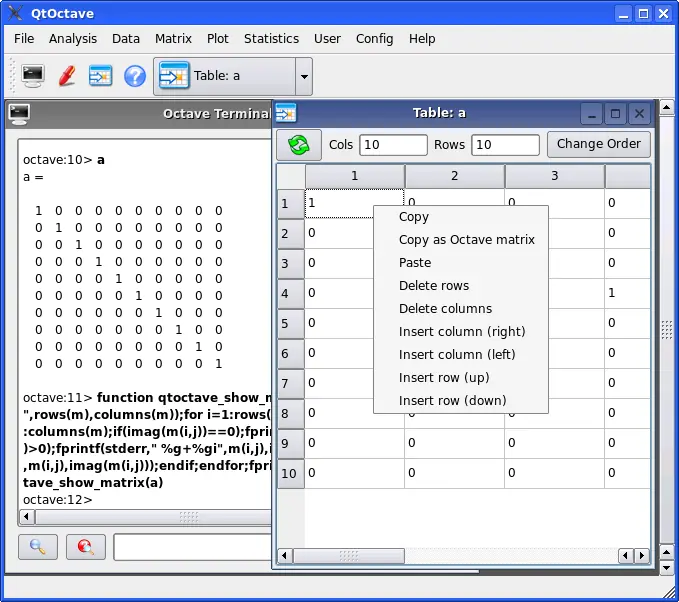Select row header 7 in table
This screenshot has height=602, width=679.
pos(291,383)
